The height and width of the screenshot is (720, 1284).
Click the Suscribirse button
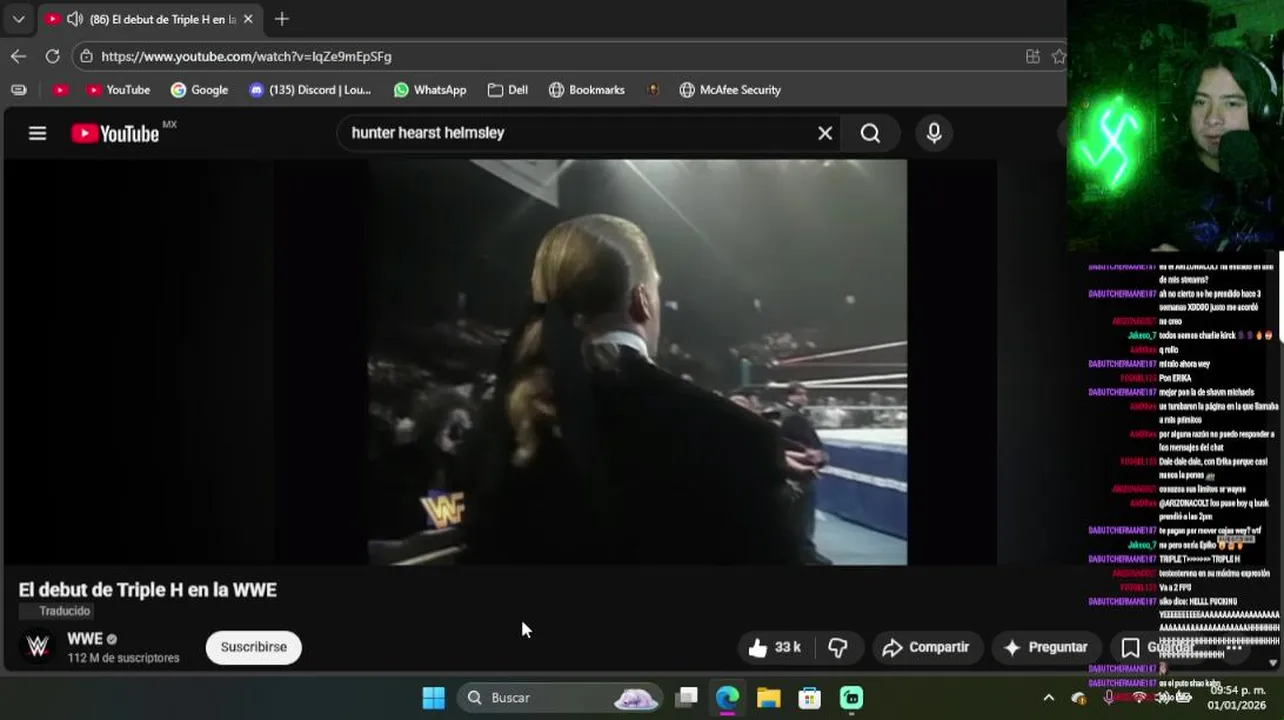(x=253, y=647)
